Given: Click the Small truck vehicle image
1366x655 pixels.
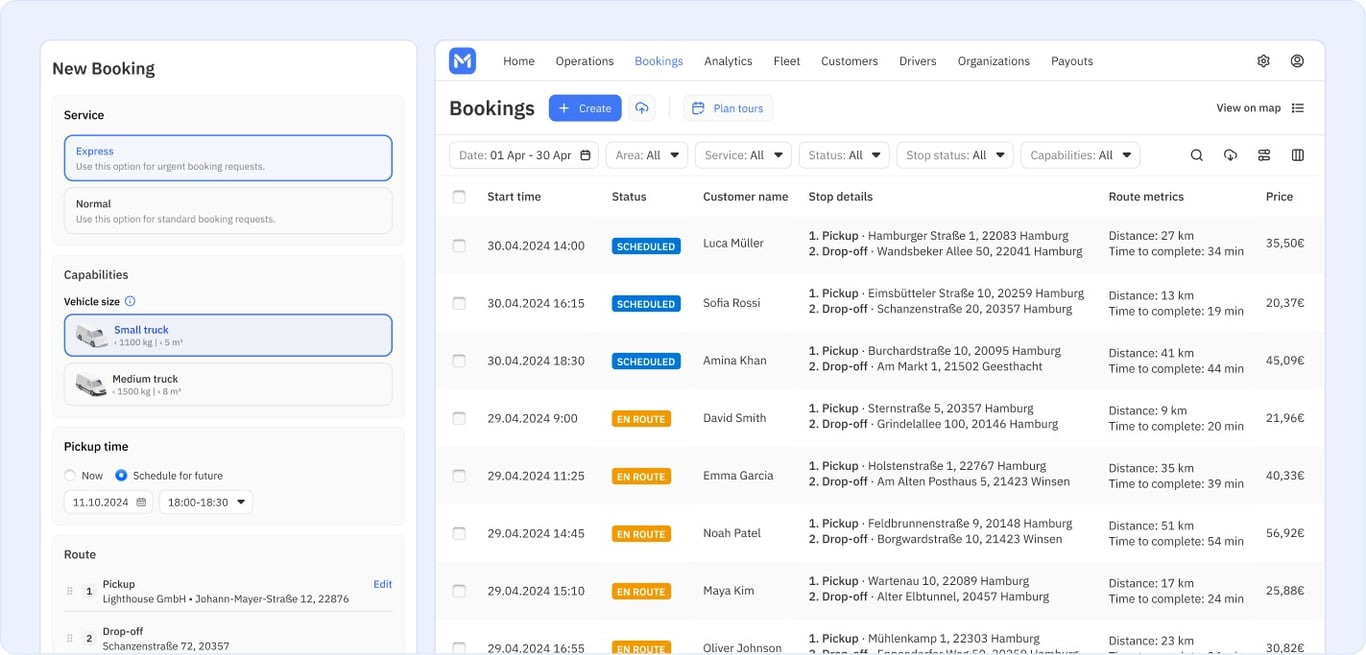Looking at the screenshot, I should (91, 336).
